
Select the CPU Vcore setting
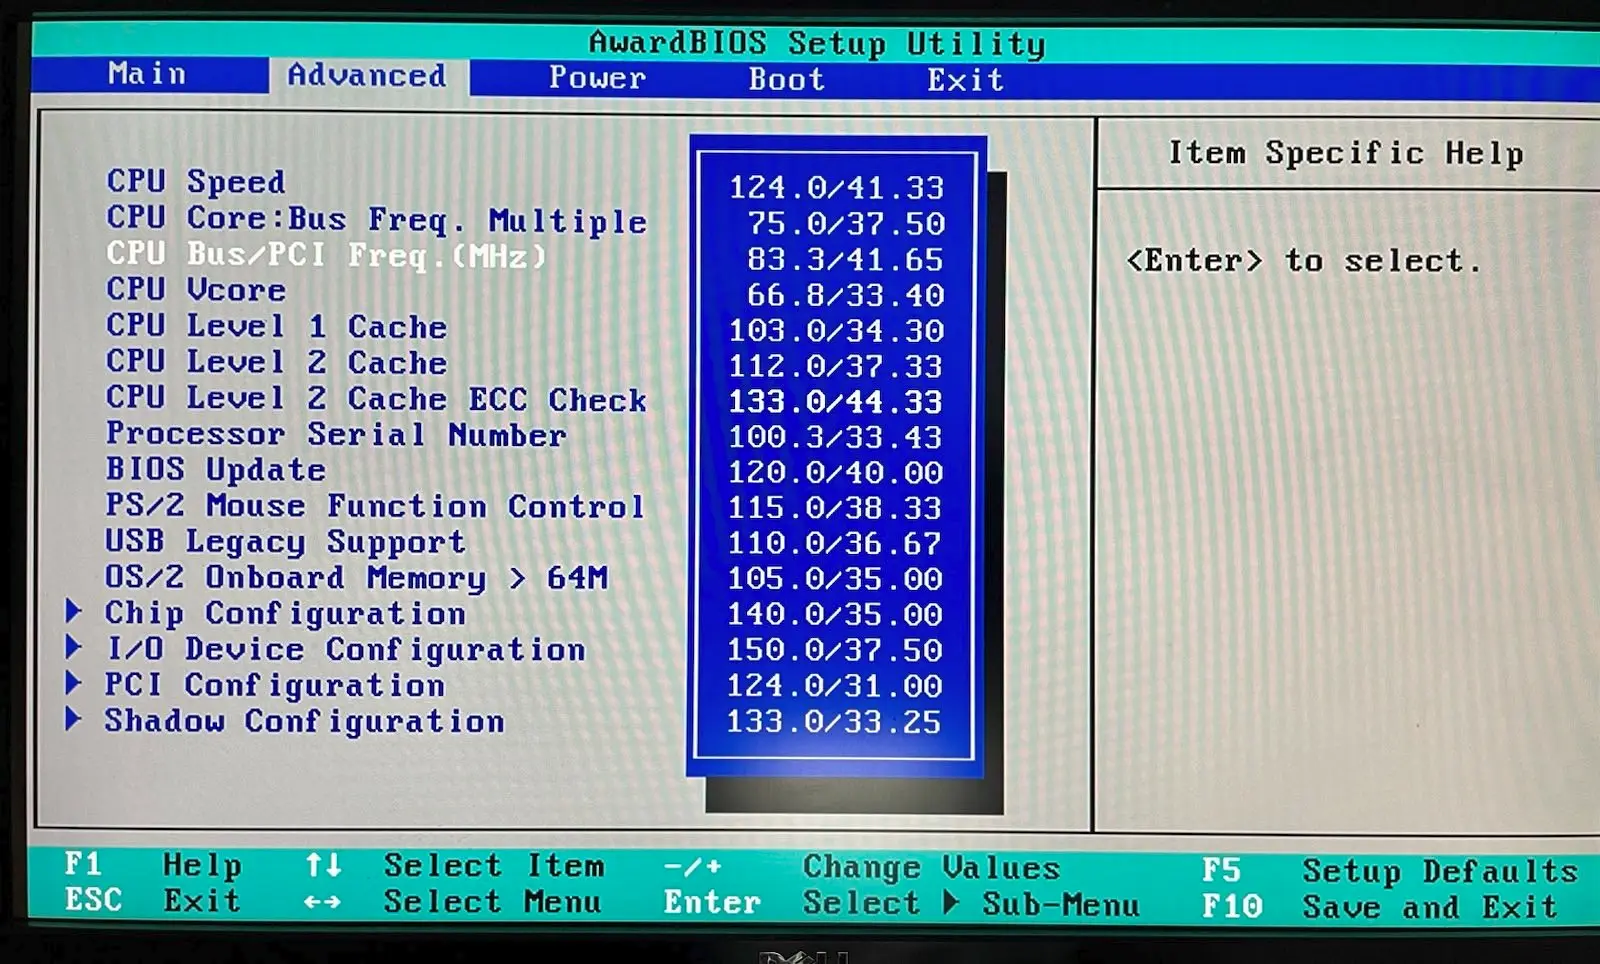pyautogui.click(x=196, y=290)
